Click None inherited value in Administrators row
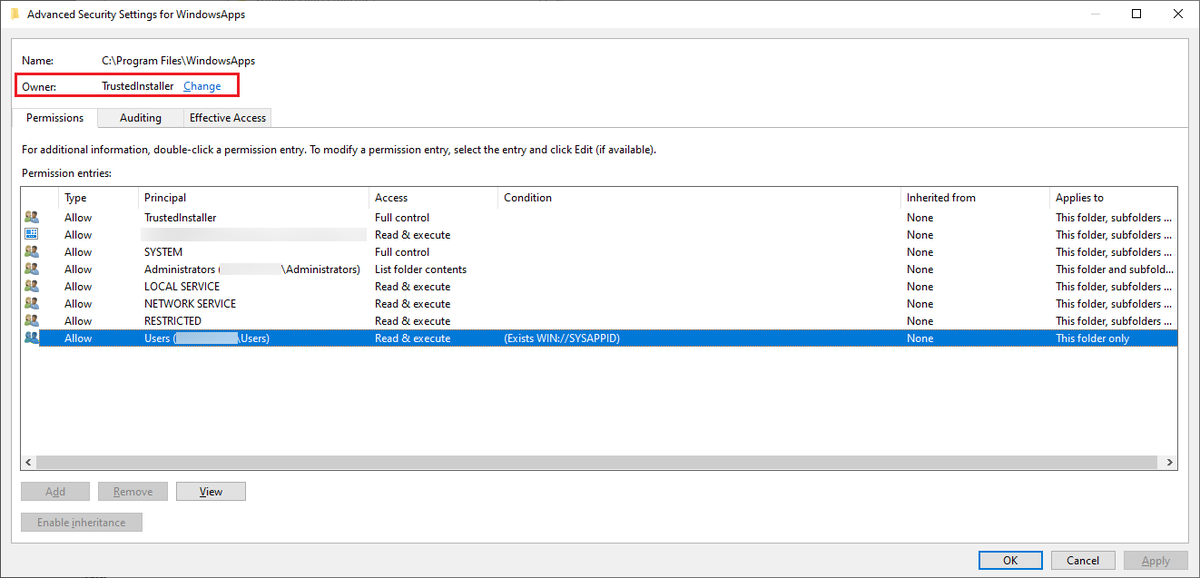This screenshot has height=578, width=1200. [920, 269]
